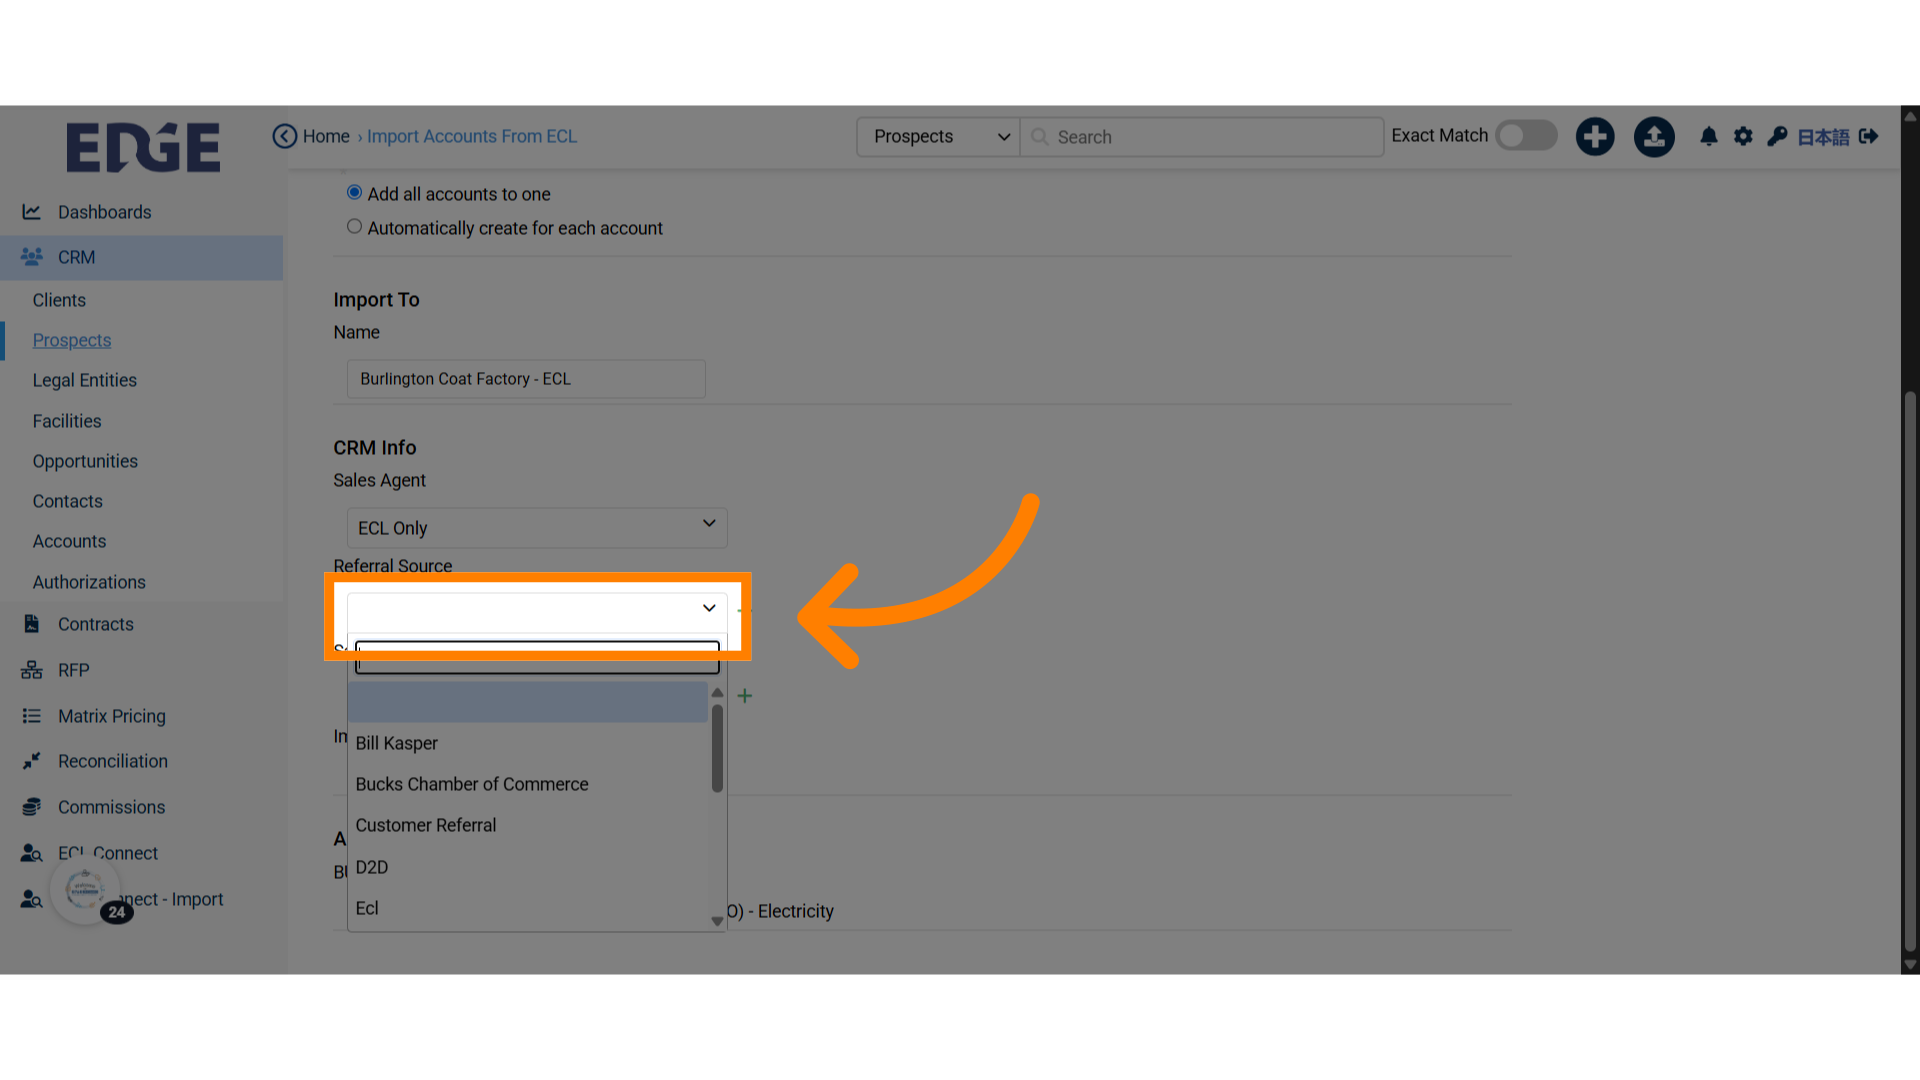Screen dimensions: 1920x1080
Task: Choose D2D referral option
Action: pos(528,867)
